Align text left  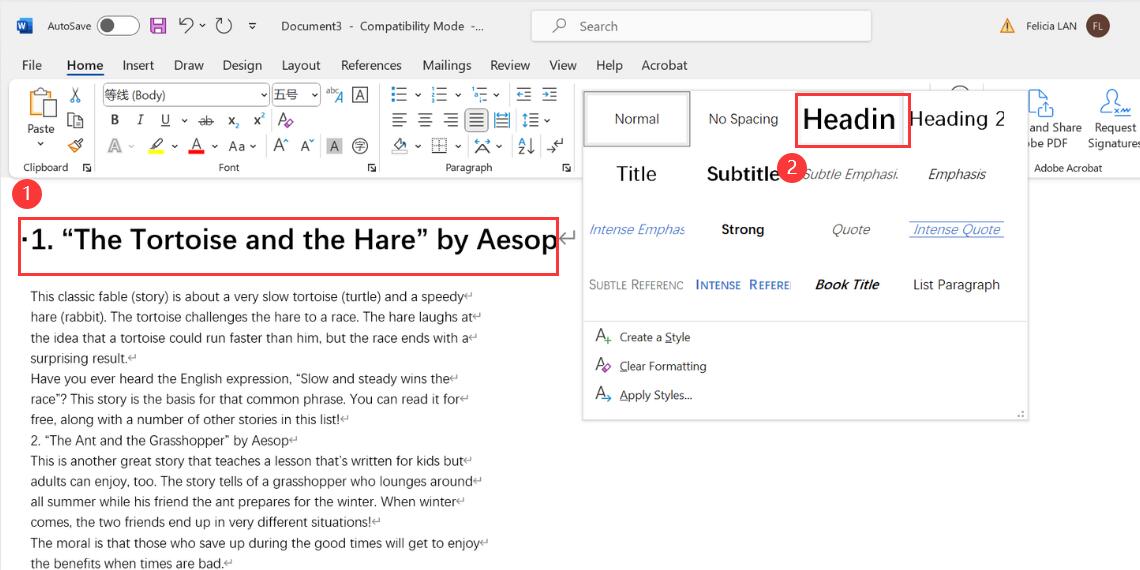(x=399, y=120)
